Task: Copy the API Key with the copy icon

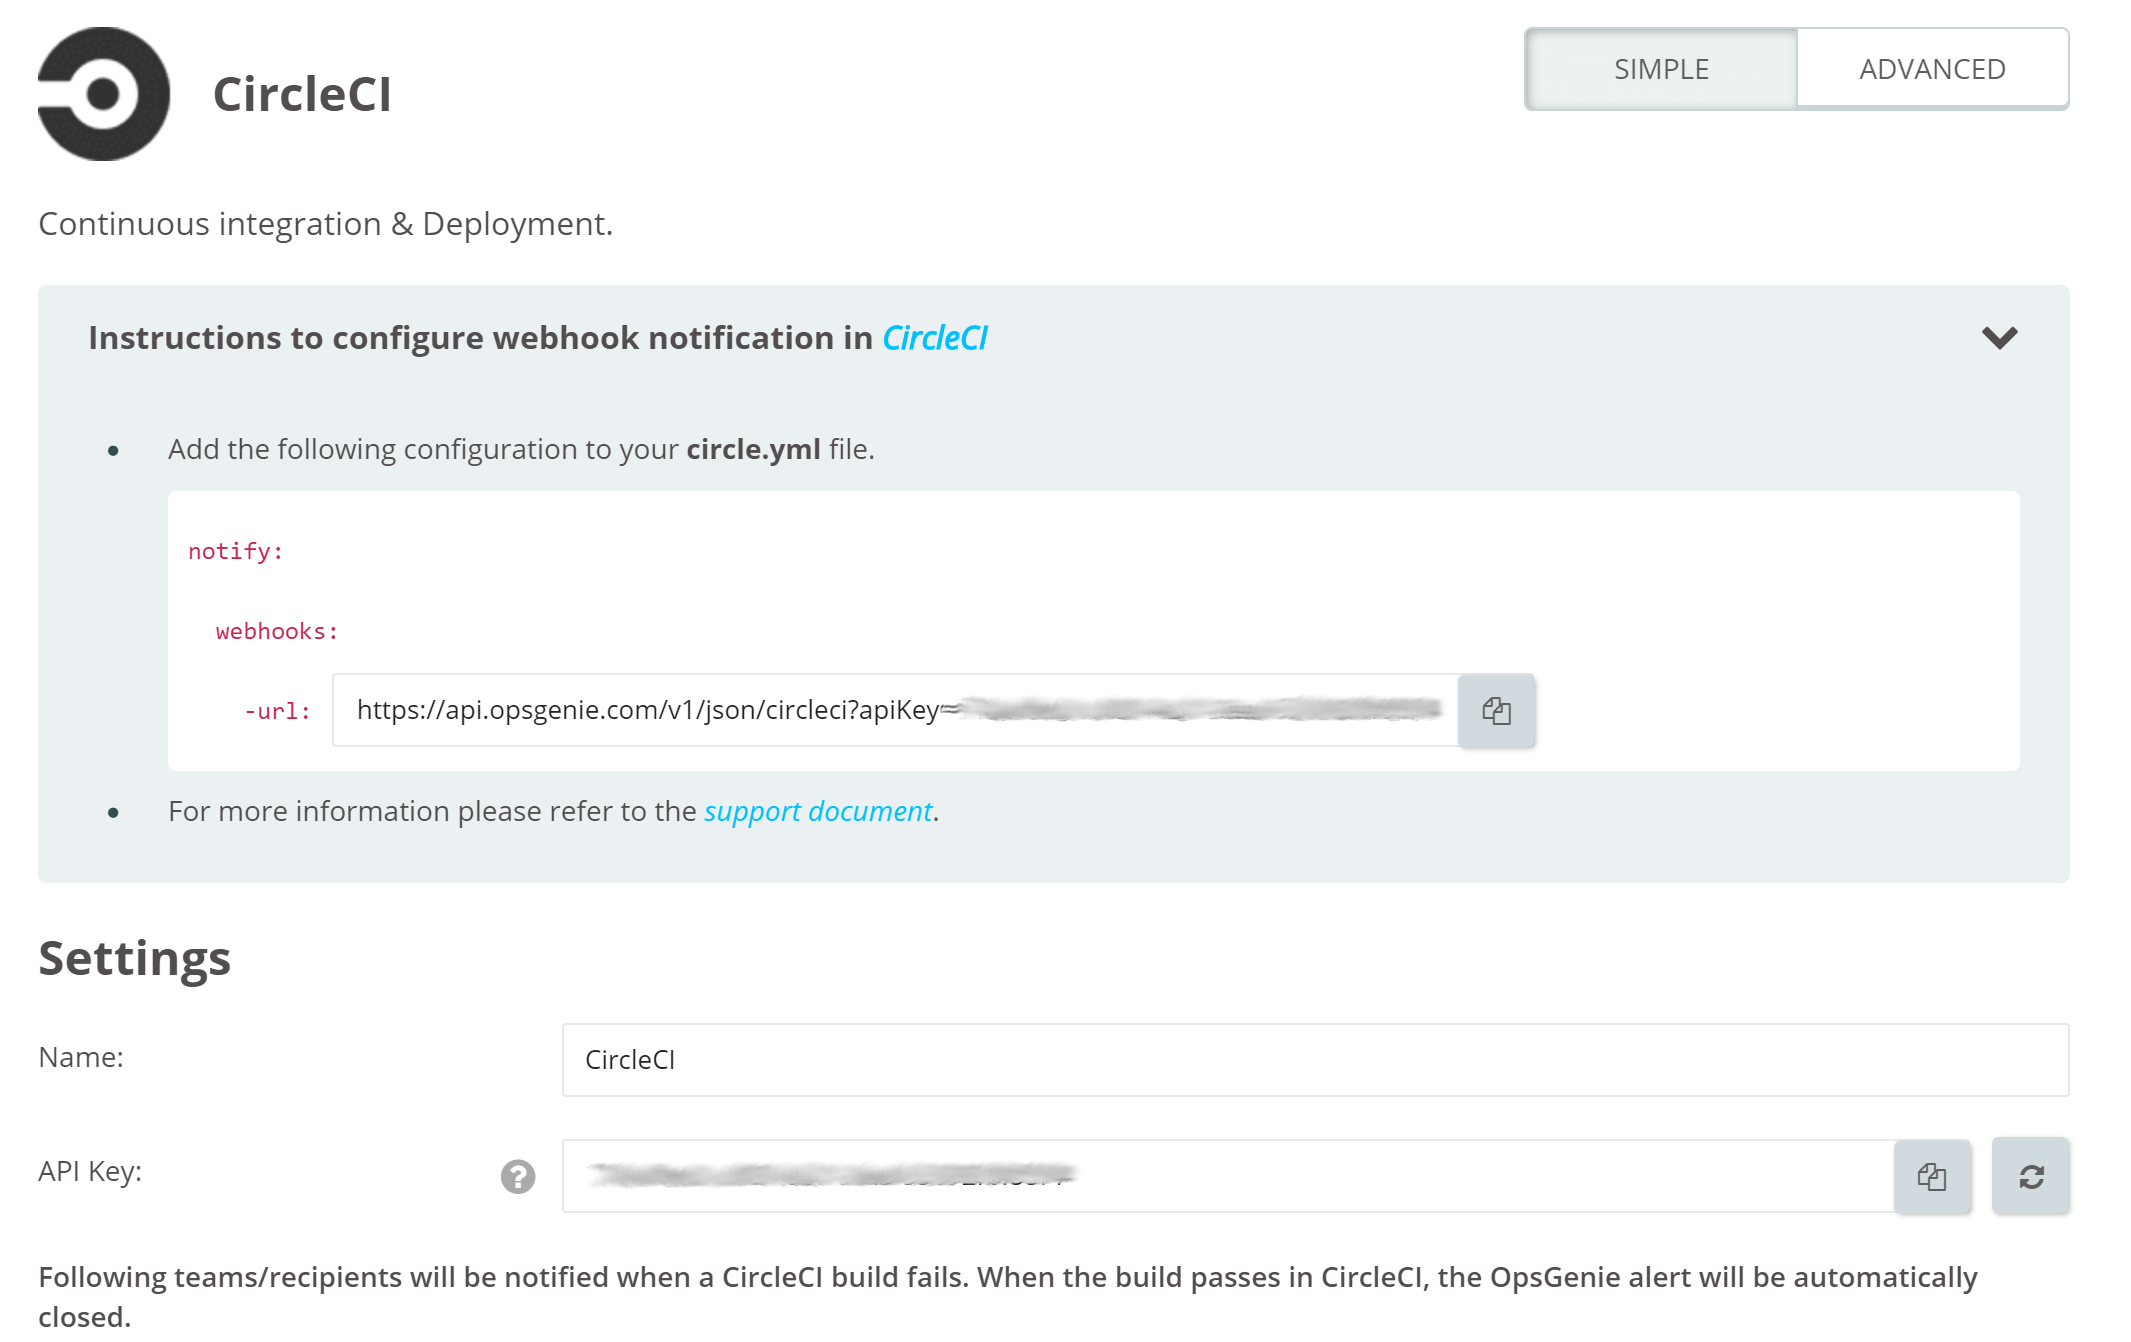Action: tap(1931, 1176)
